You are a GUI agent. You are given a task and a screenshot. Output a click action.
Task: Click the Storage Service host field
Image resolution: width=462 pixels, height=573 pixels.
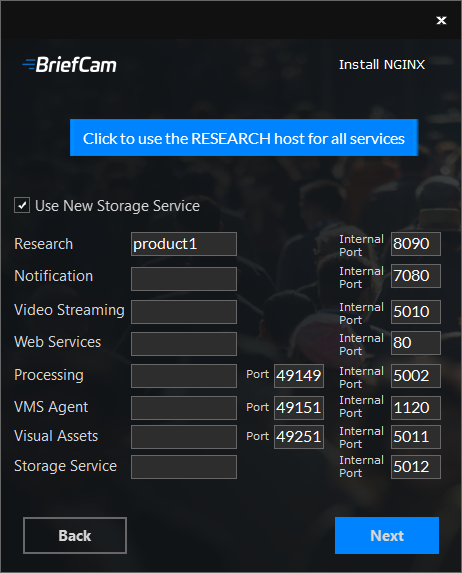tap(184, 467)
